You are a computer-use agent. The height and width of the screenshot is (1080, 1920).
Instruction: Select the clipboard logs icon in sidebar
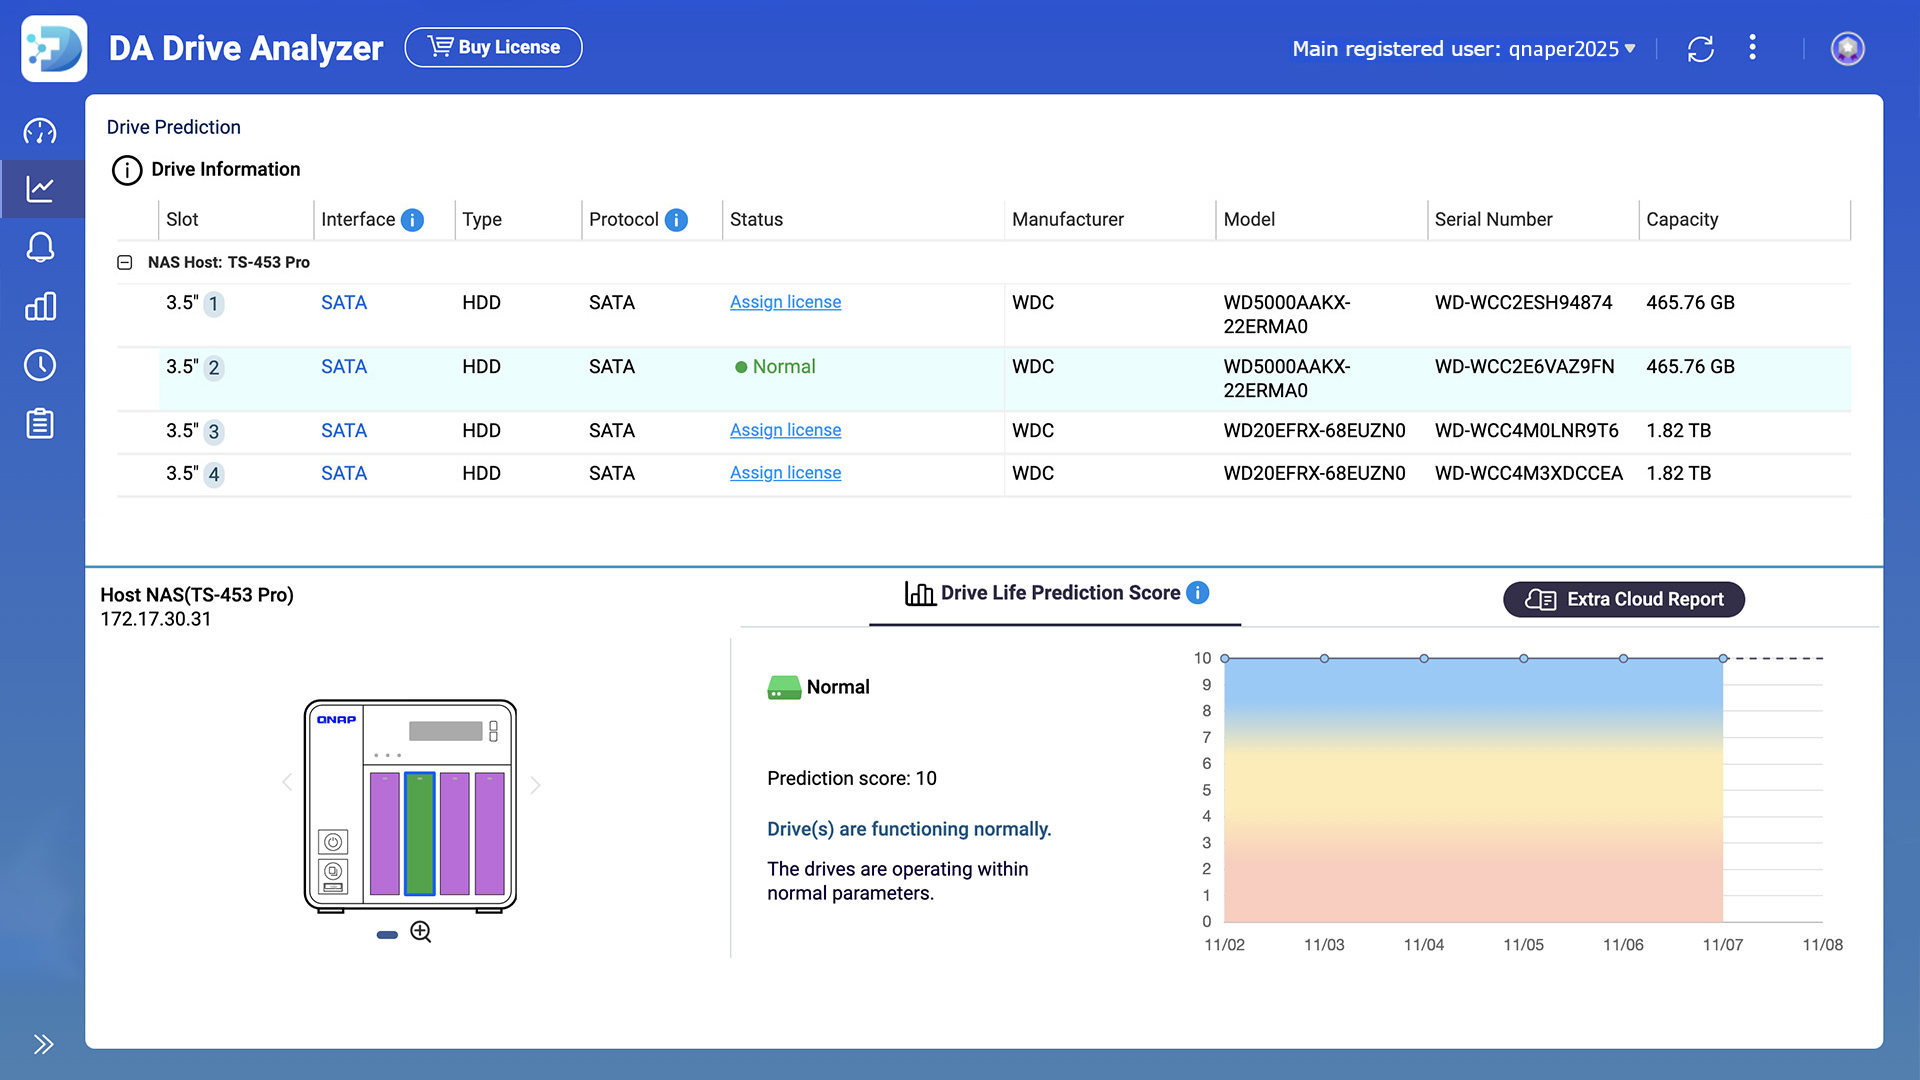point(41,423)
